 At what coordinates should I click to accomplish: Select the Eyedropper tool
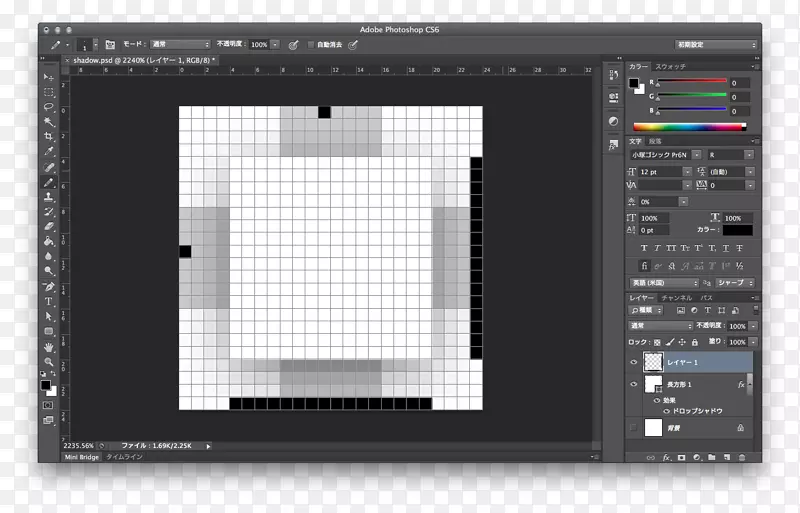tap(48, 152)
